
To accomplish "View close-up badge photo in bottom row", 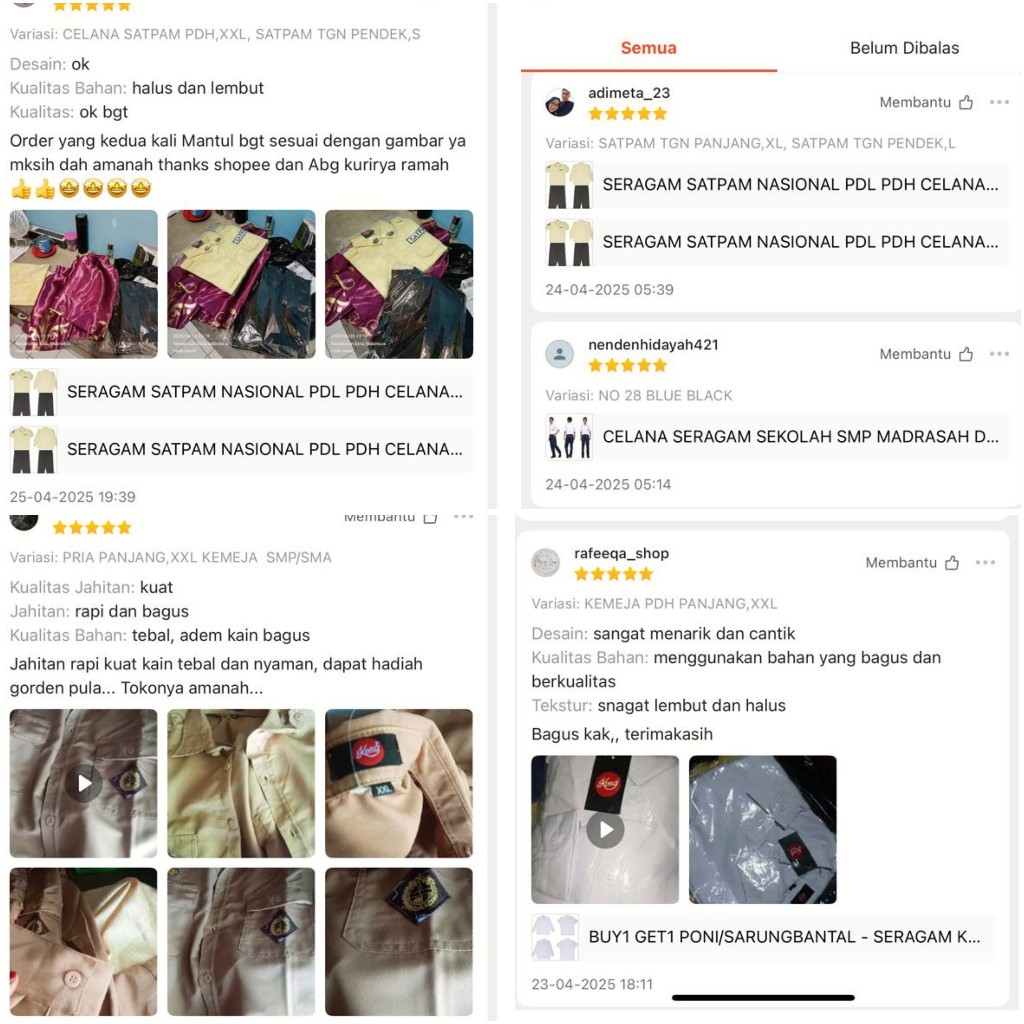I will tap(399, 942).
